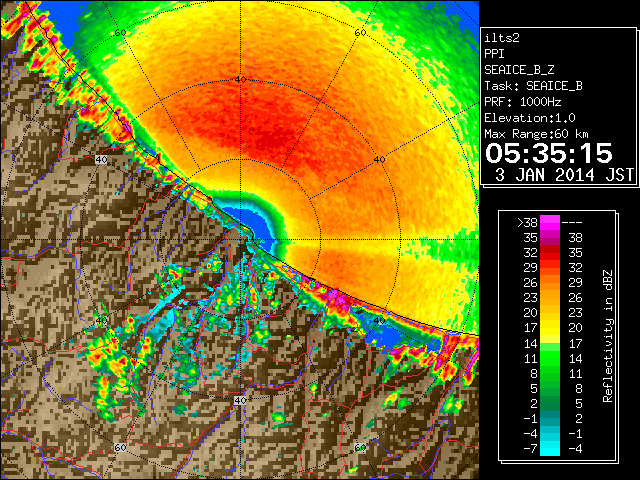Click the "-7" legend value
The image size is (640, 480).
(530, 449)
